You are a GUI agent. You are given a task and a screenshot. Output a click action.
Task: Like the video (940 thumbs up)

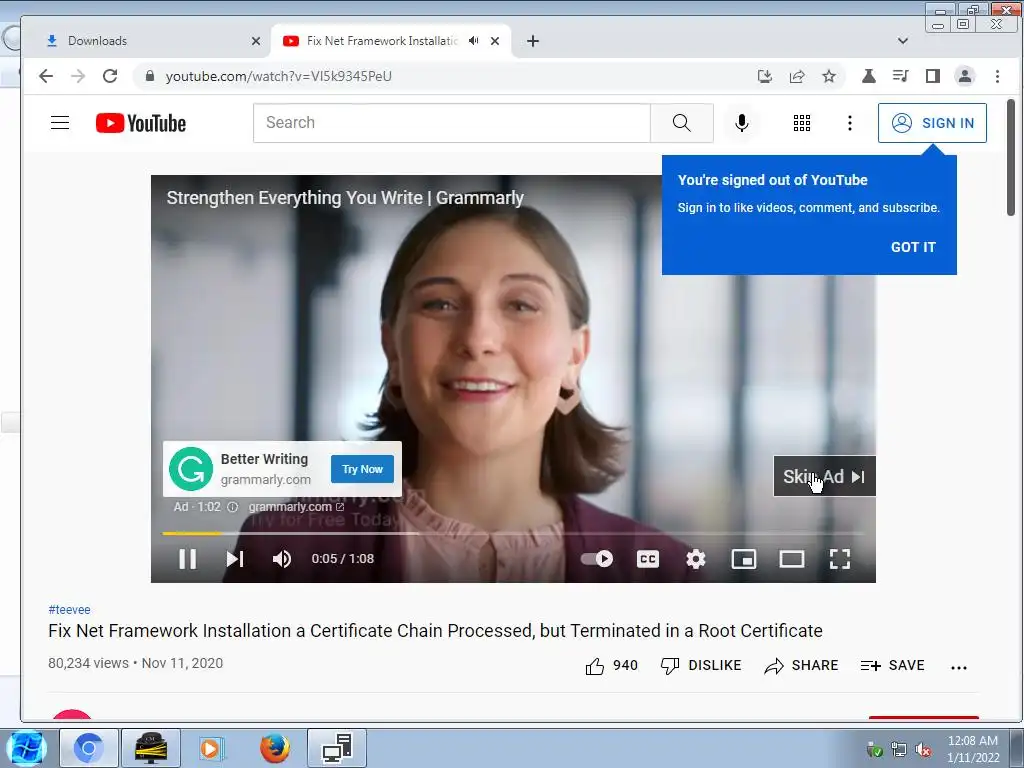[612, 665]
